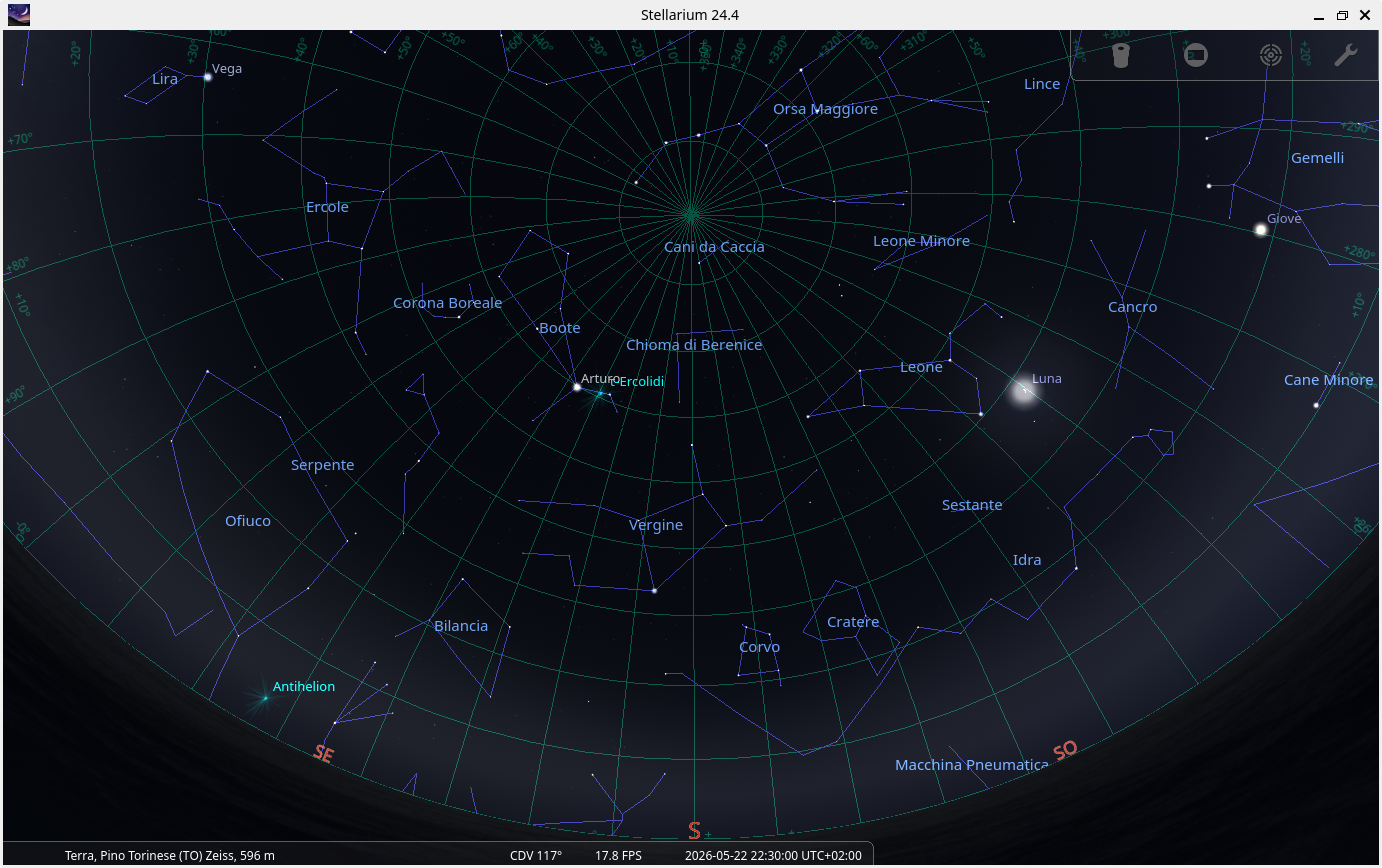Select the Antihelion radiant marker

264,697
